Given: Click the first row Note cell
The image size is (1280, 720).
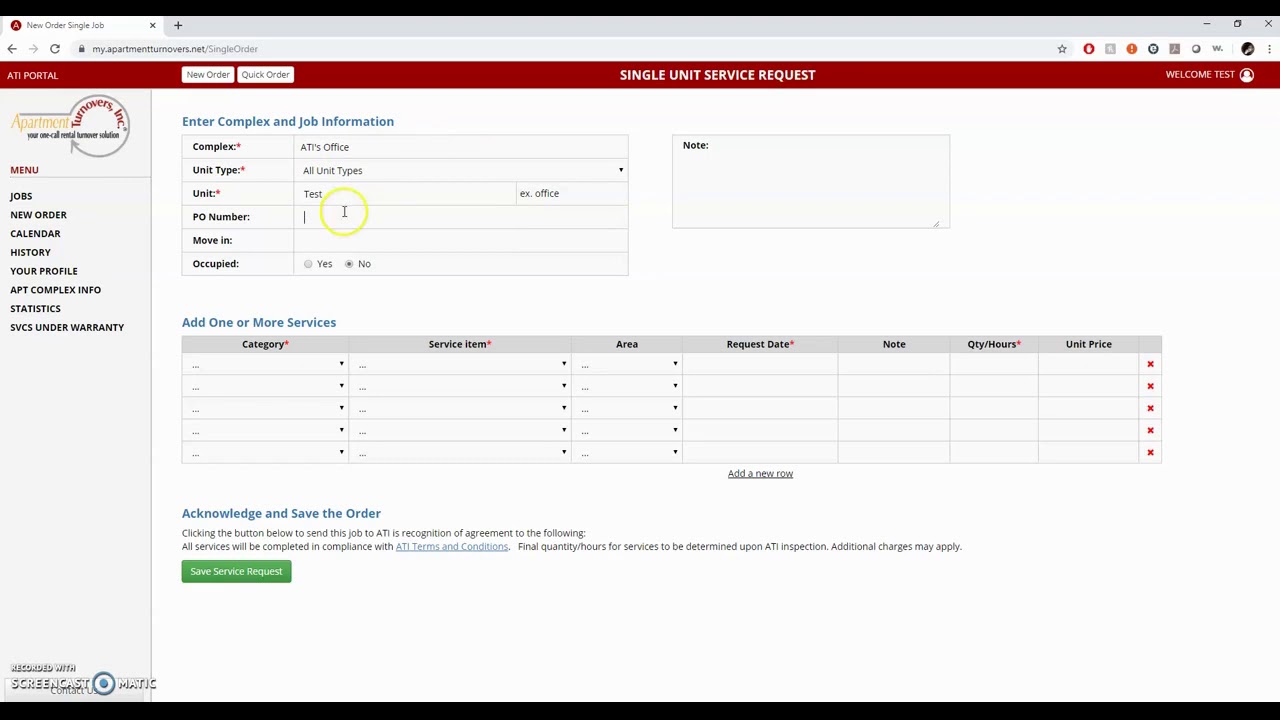Looking at the screenshot, I should click(894, 365).
